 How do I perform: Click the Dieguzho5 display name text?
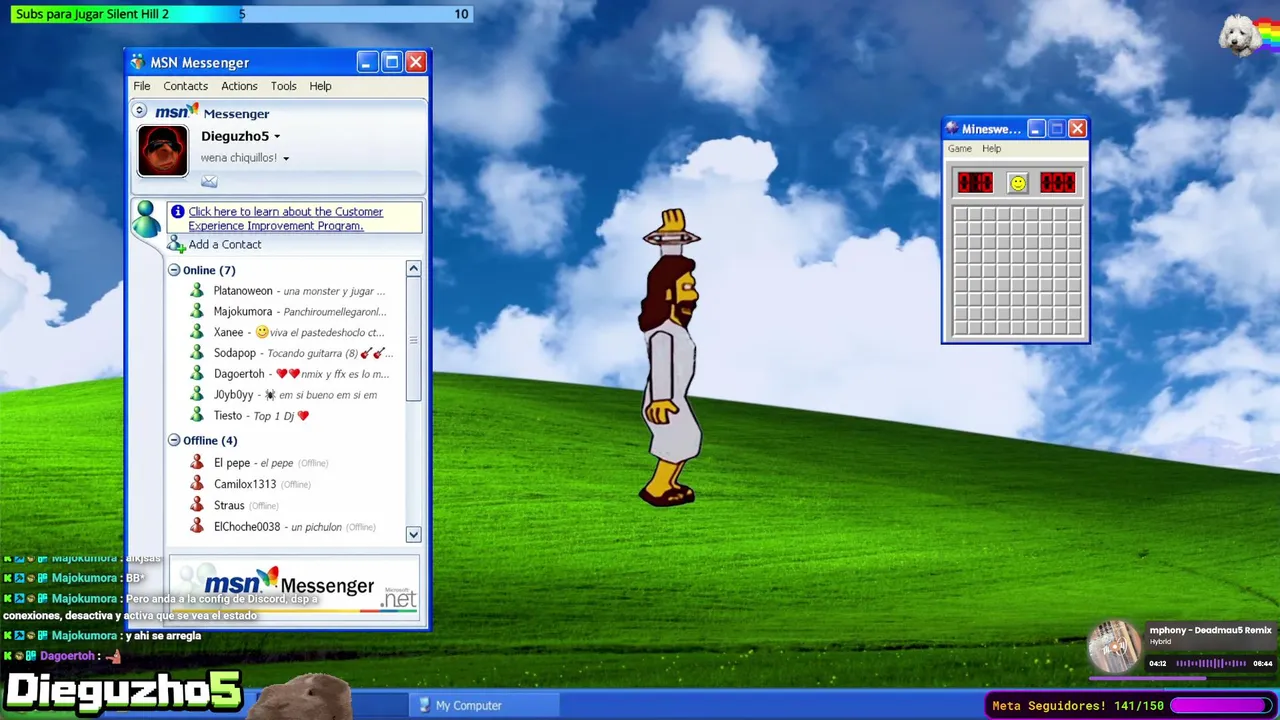click(x=235, y=137)
